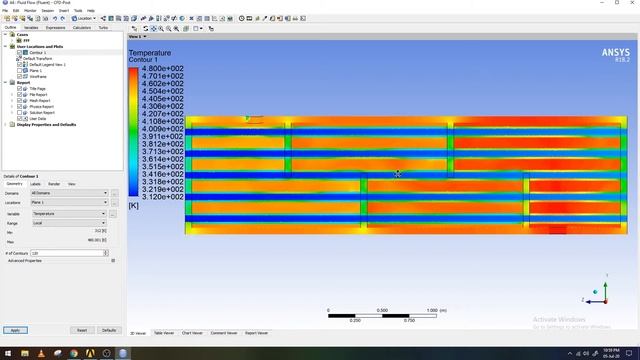Screen dimensions: 640x360
Task: Click the viewer select-mode arrow icon
Action: tap(134, 29)
